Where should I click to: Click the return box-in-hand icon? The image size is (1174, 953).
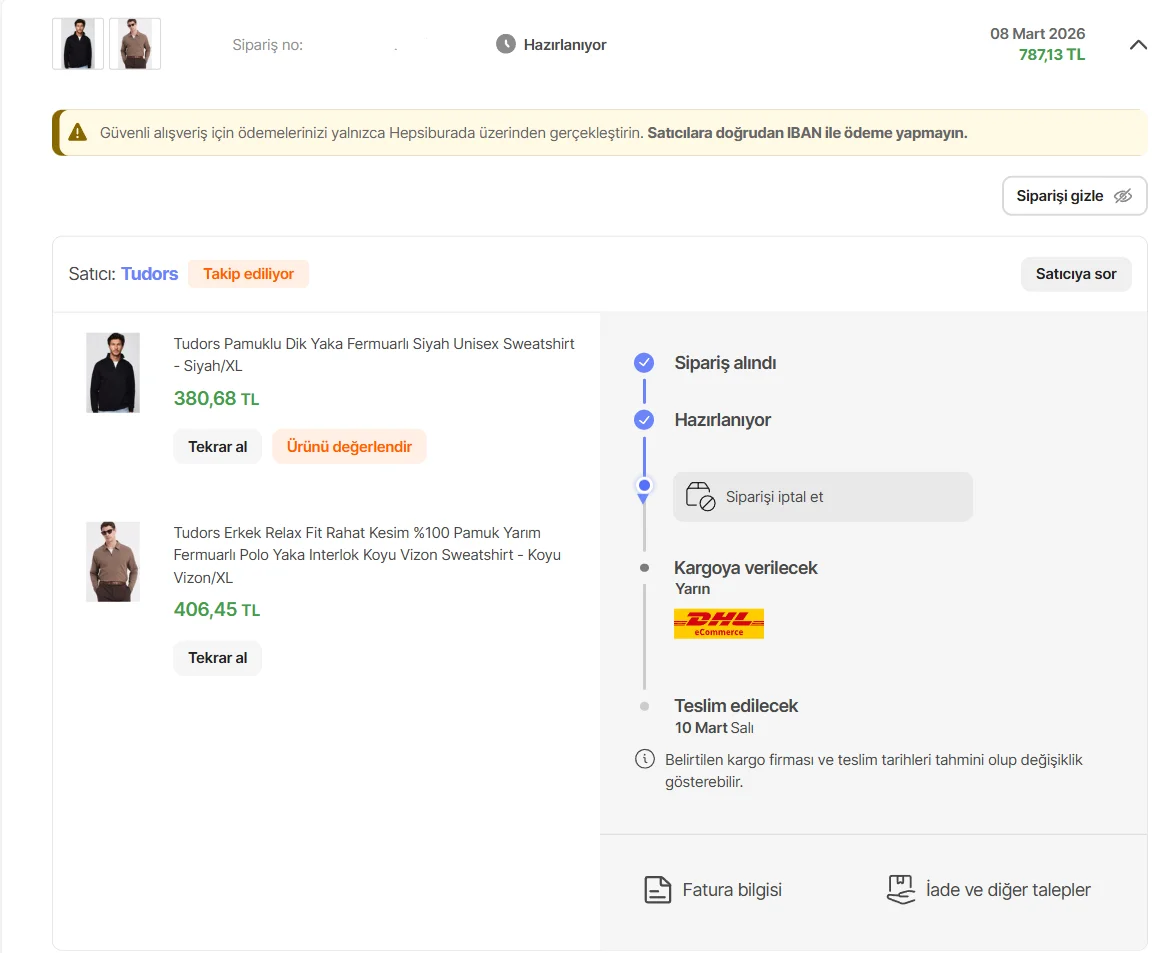(901, 890)
